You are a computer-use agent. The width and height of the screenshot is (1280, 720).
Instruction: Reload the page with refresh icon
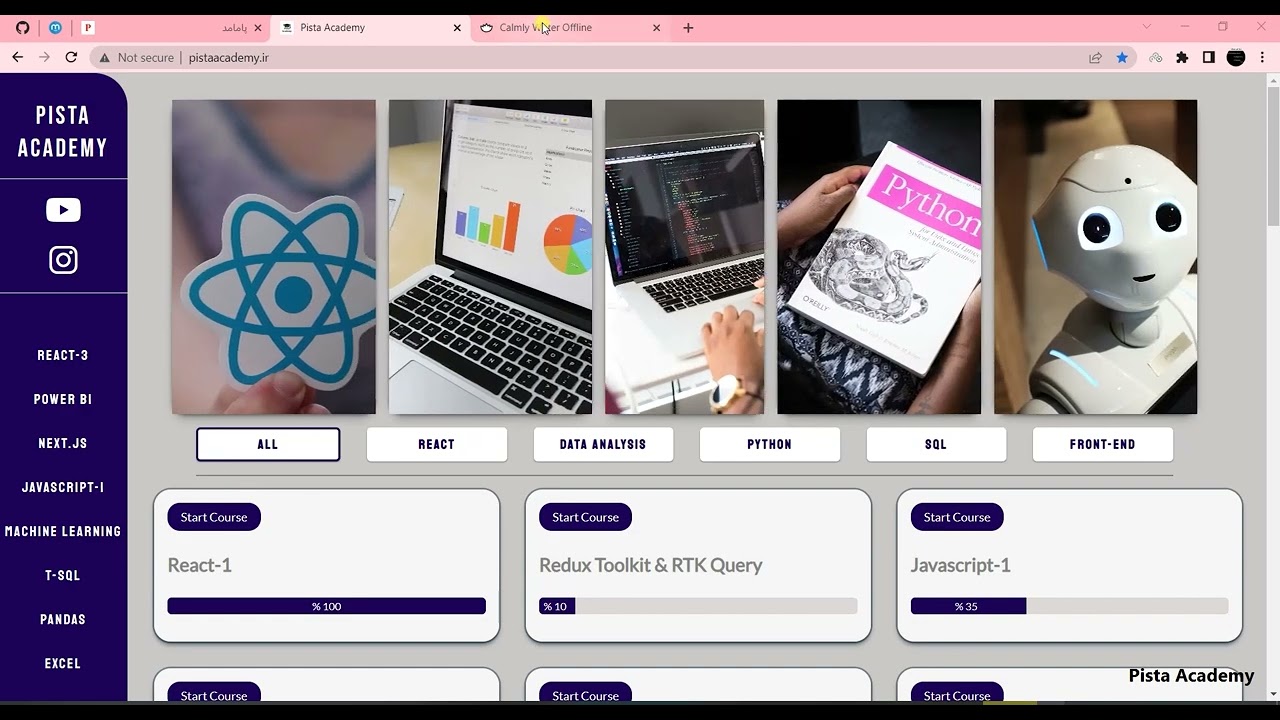tap(71, 58)
